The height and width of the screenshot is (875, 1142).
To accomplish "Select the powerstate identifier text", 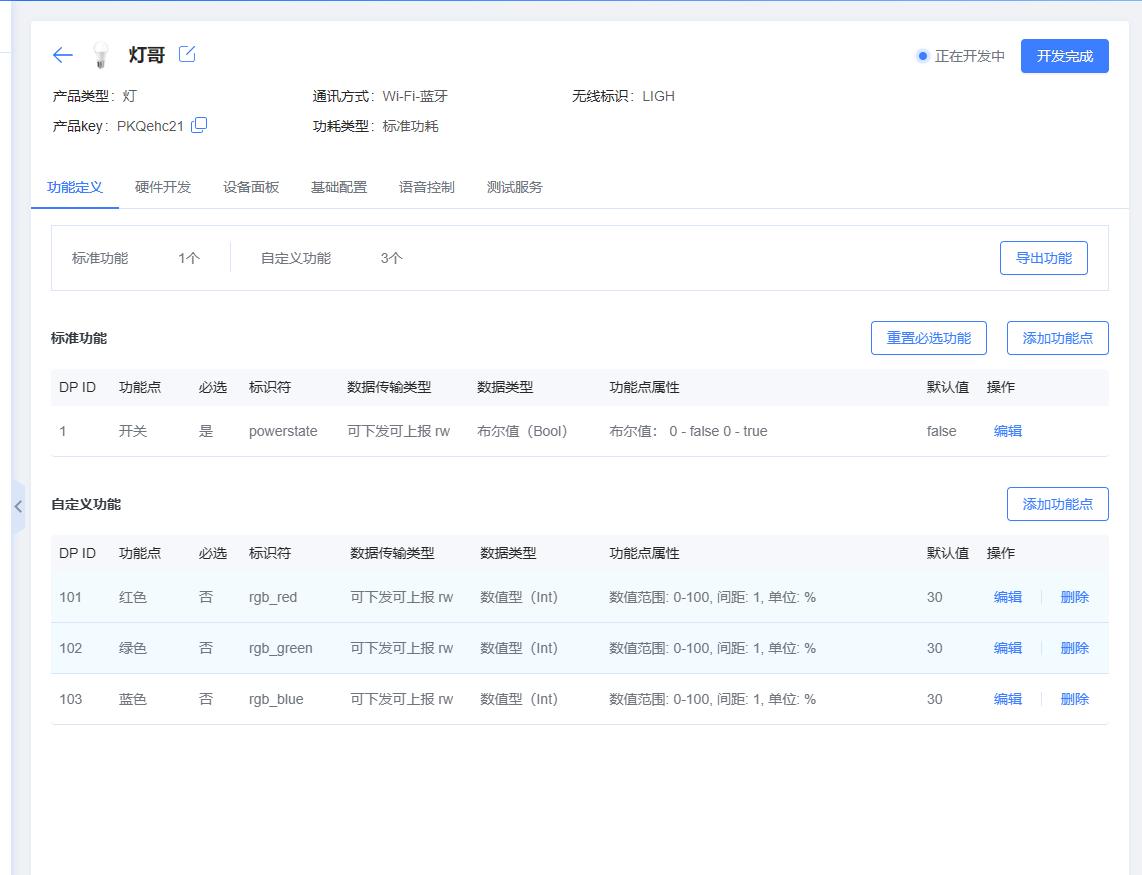I will [x=283, y=431].
